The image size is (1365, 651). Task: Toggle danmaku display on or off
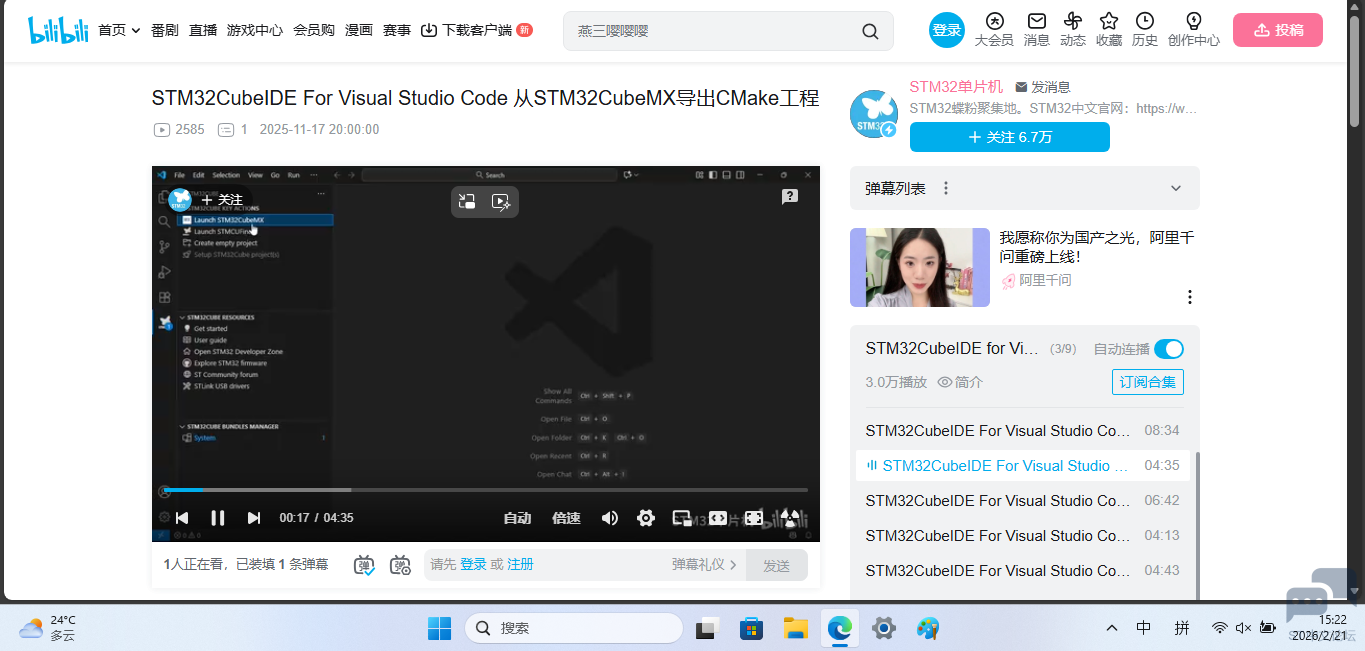click(365, 565)
